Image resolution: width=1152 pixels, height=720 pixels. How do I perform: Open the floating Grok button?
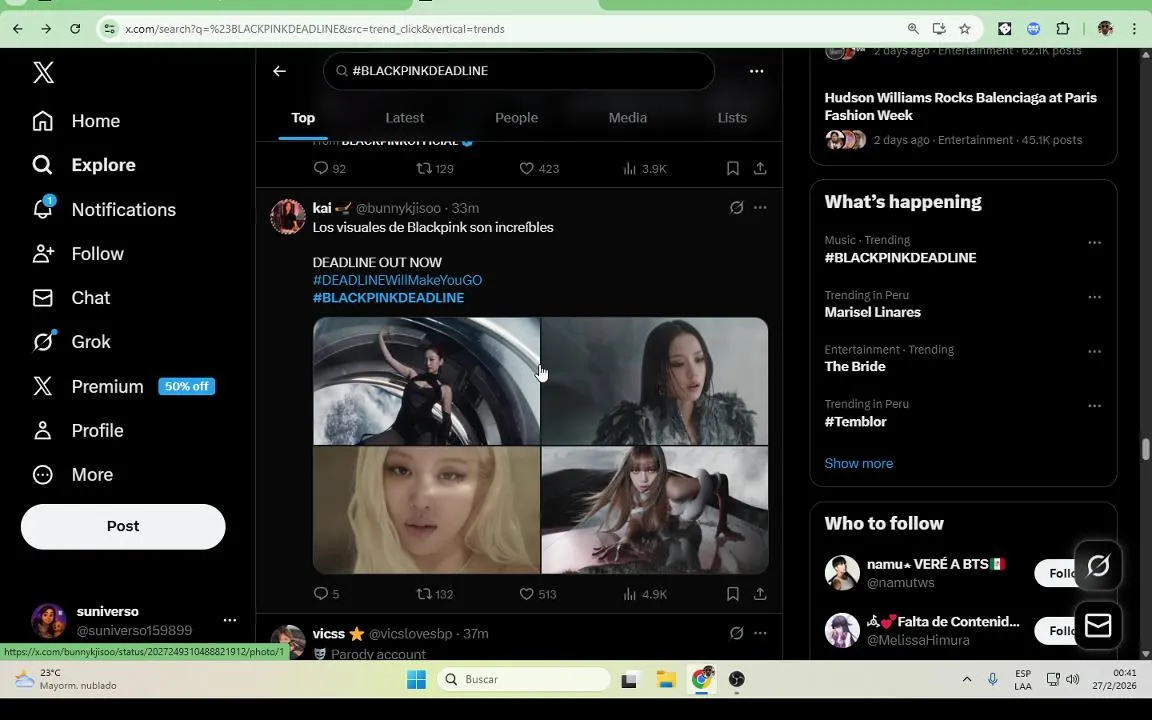[x=1098, y=566]
